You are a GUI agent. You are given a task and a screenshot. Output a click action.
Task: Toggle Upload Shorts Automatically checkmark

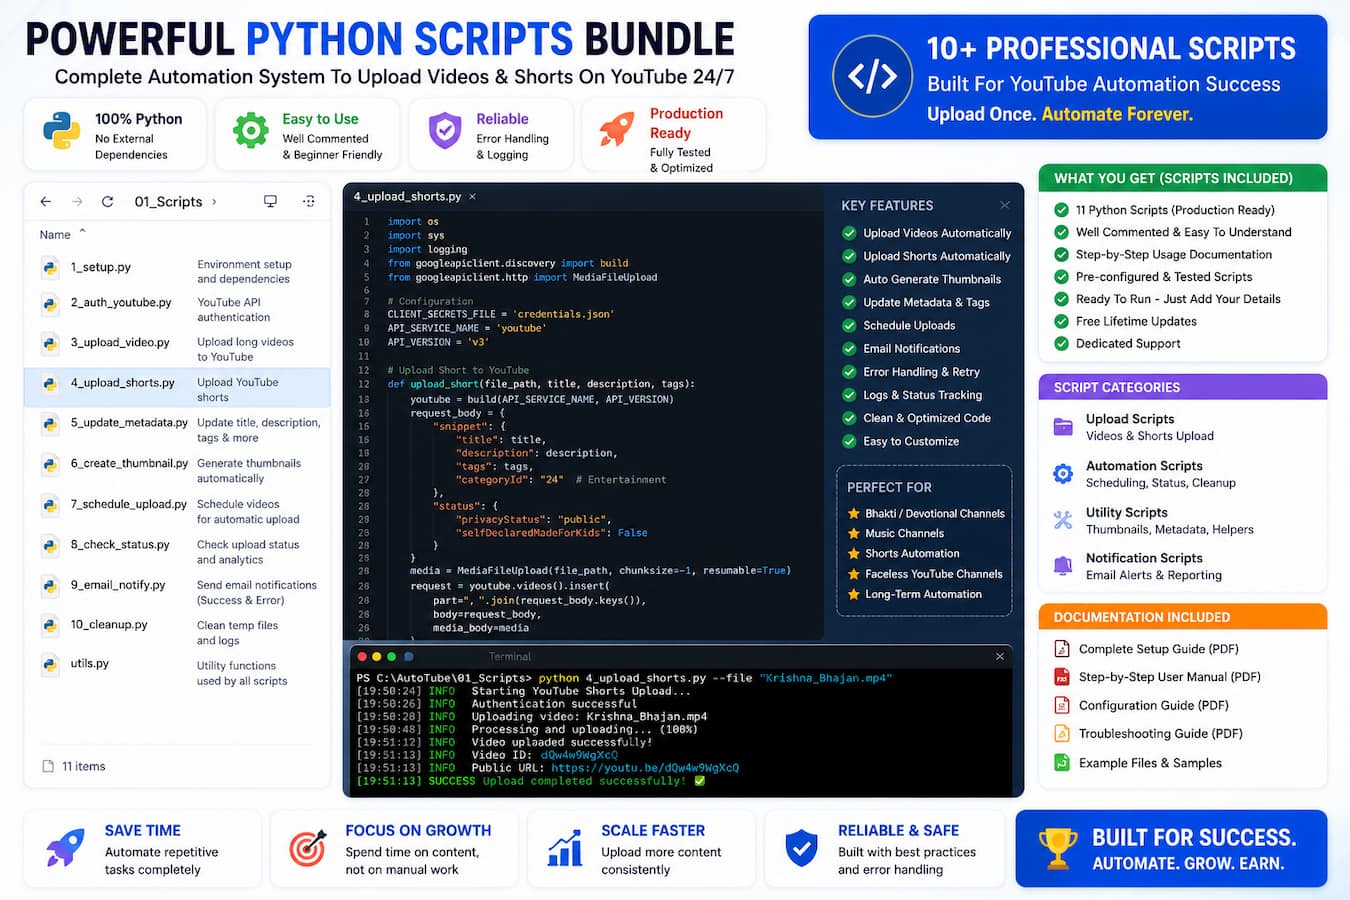coord(849,256)
